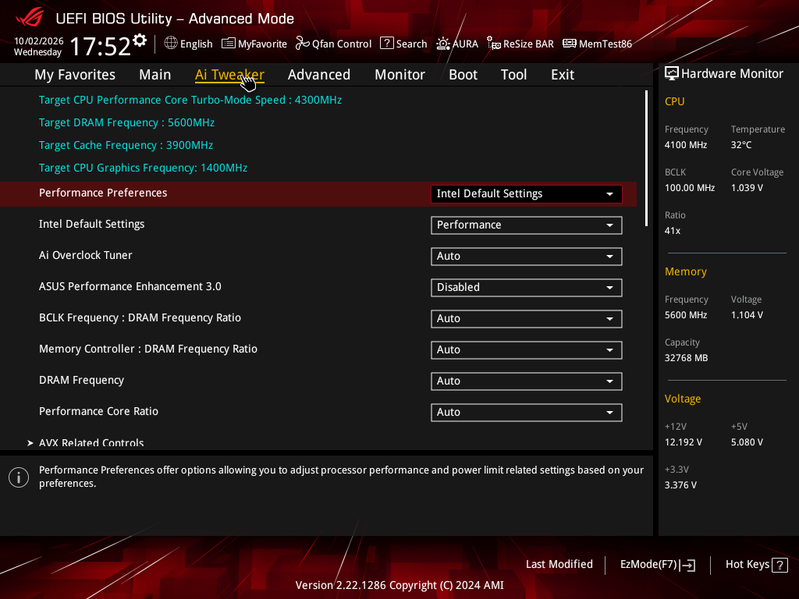Select the Ai Tweaker tab
This screenshot has width=799, height=599.
[x=229, y=75]
